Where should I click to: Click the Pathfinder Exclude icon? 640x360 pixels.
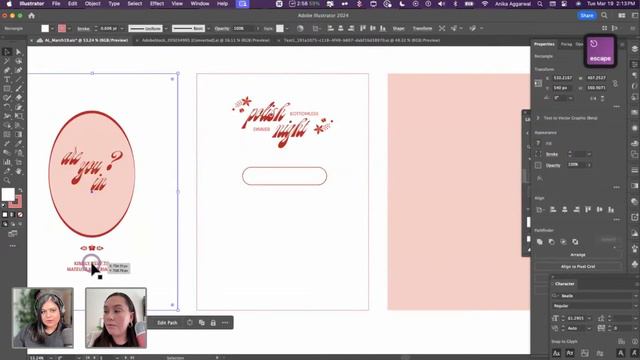pyautogui.click(x=575, y=242)
